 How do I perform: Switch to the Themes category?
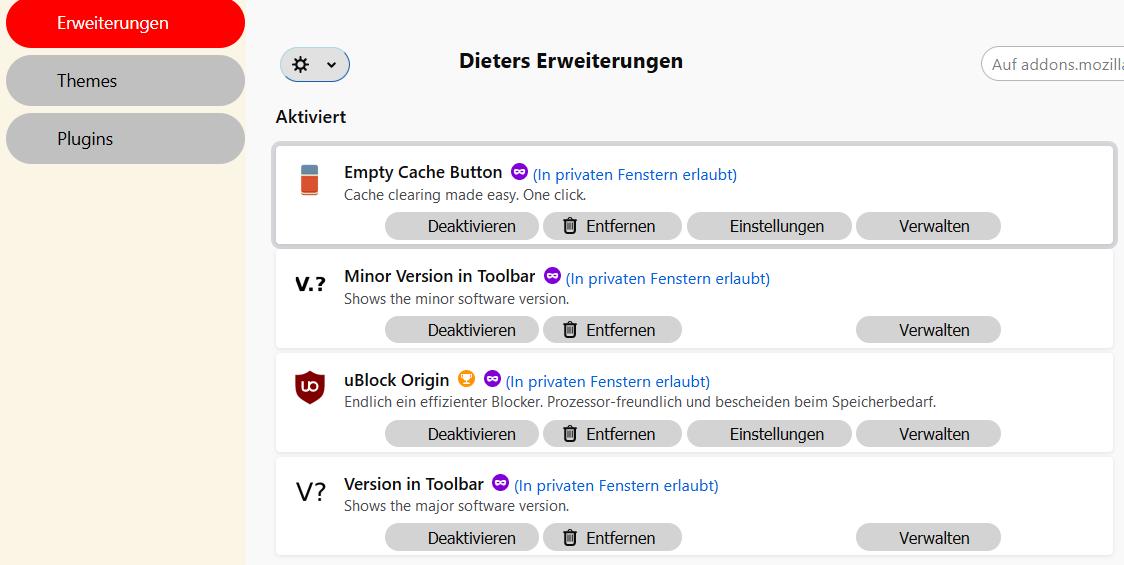pos(125,81)
